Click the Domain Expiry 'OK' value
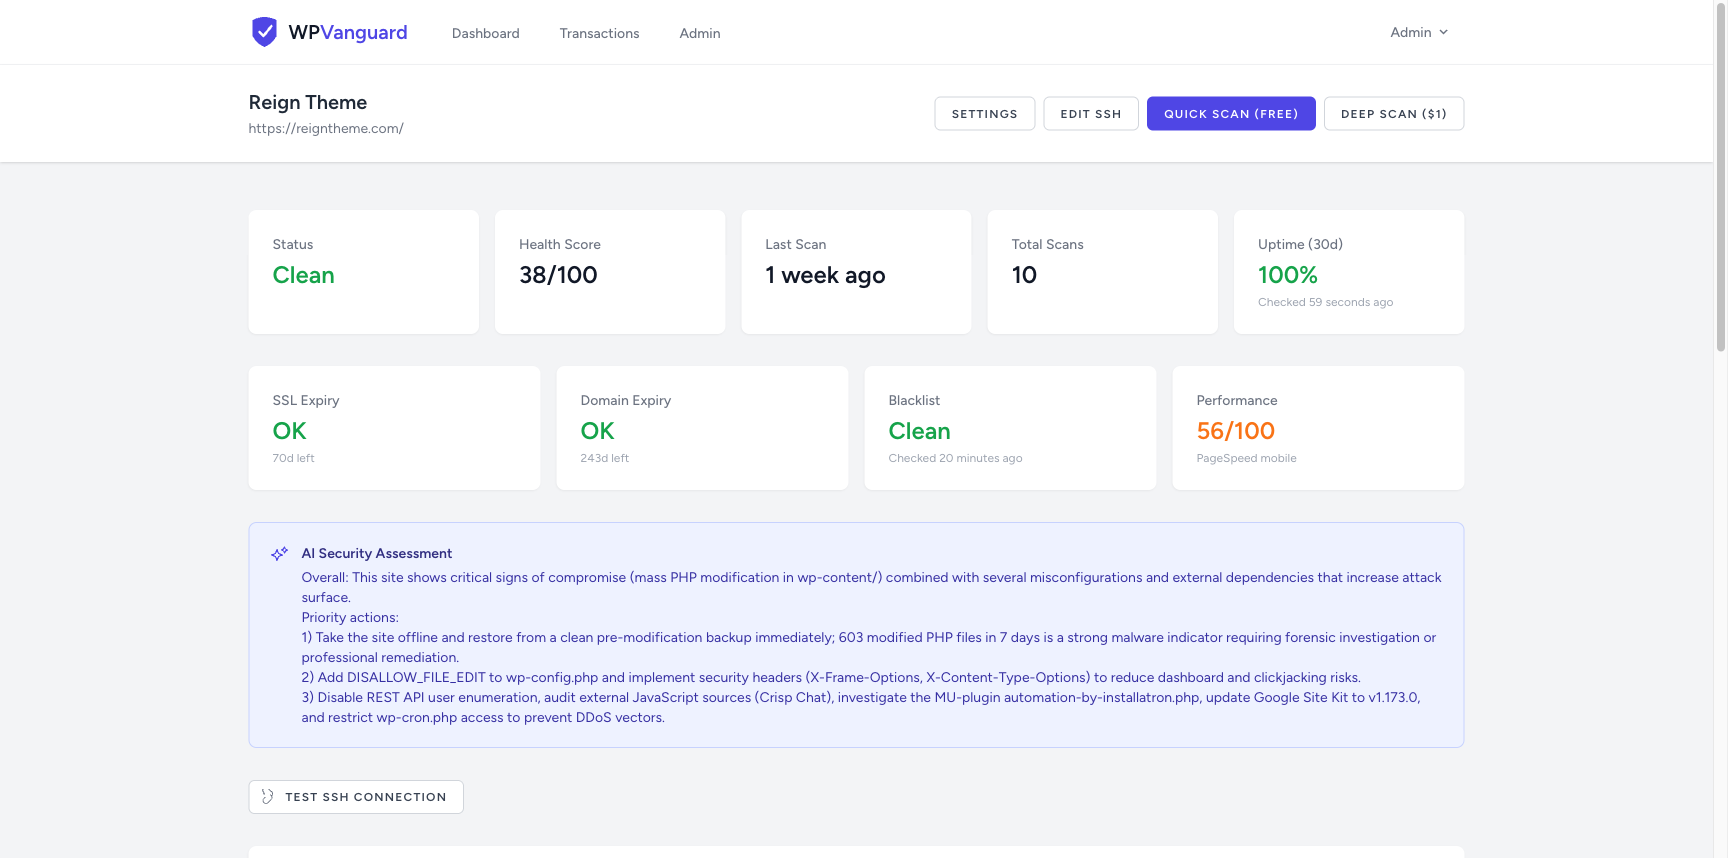1728x858 pixels. [x=597, y=431]
